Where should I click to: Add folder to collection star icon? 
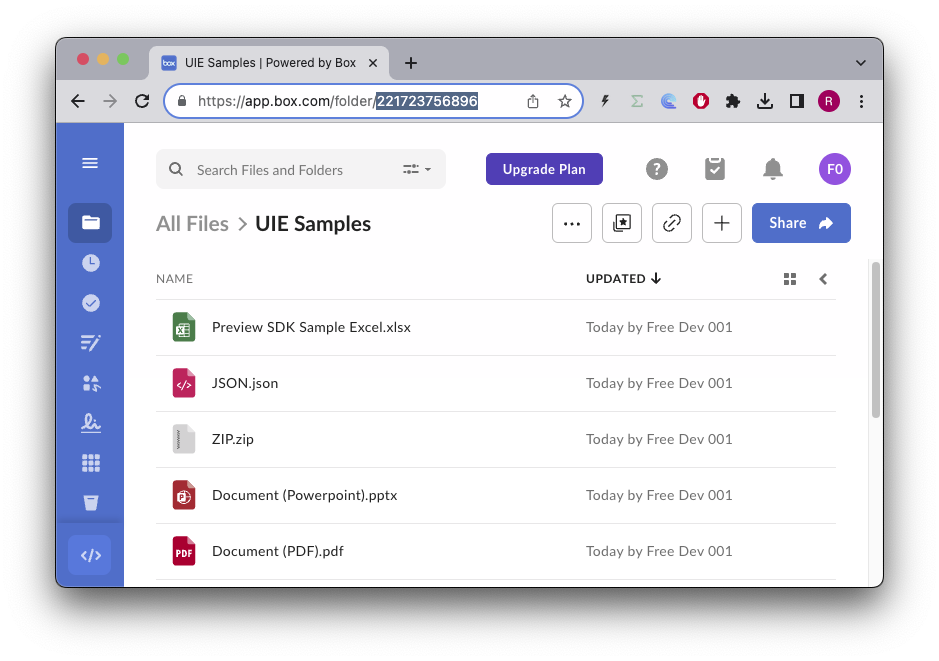tap(622, 223)
